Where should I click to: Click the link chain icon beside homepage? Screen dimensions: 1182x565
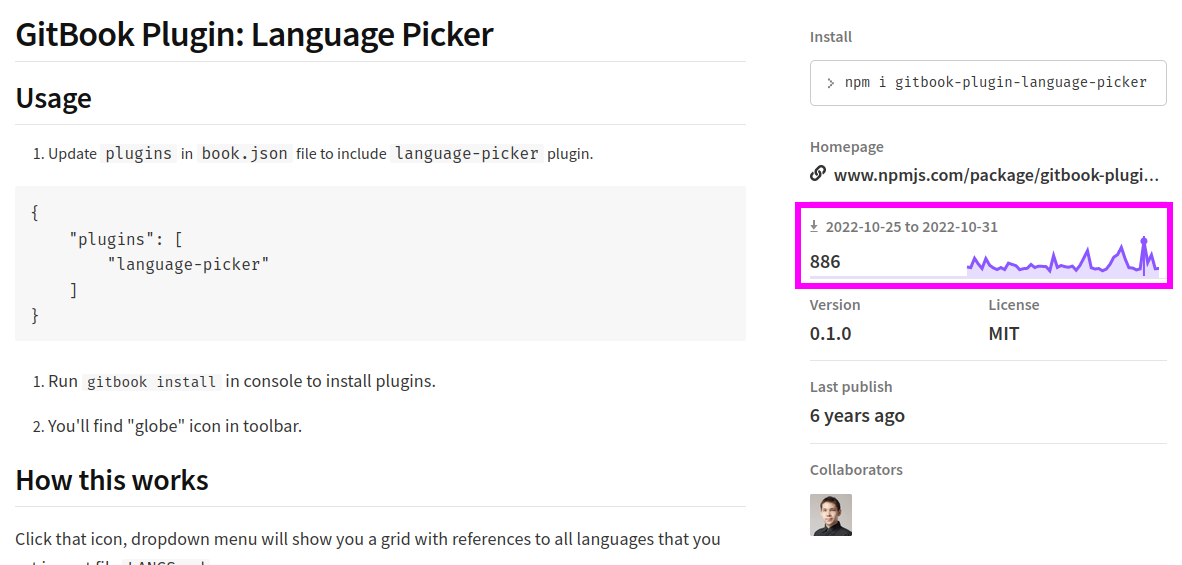tap(817, 175)
